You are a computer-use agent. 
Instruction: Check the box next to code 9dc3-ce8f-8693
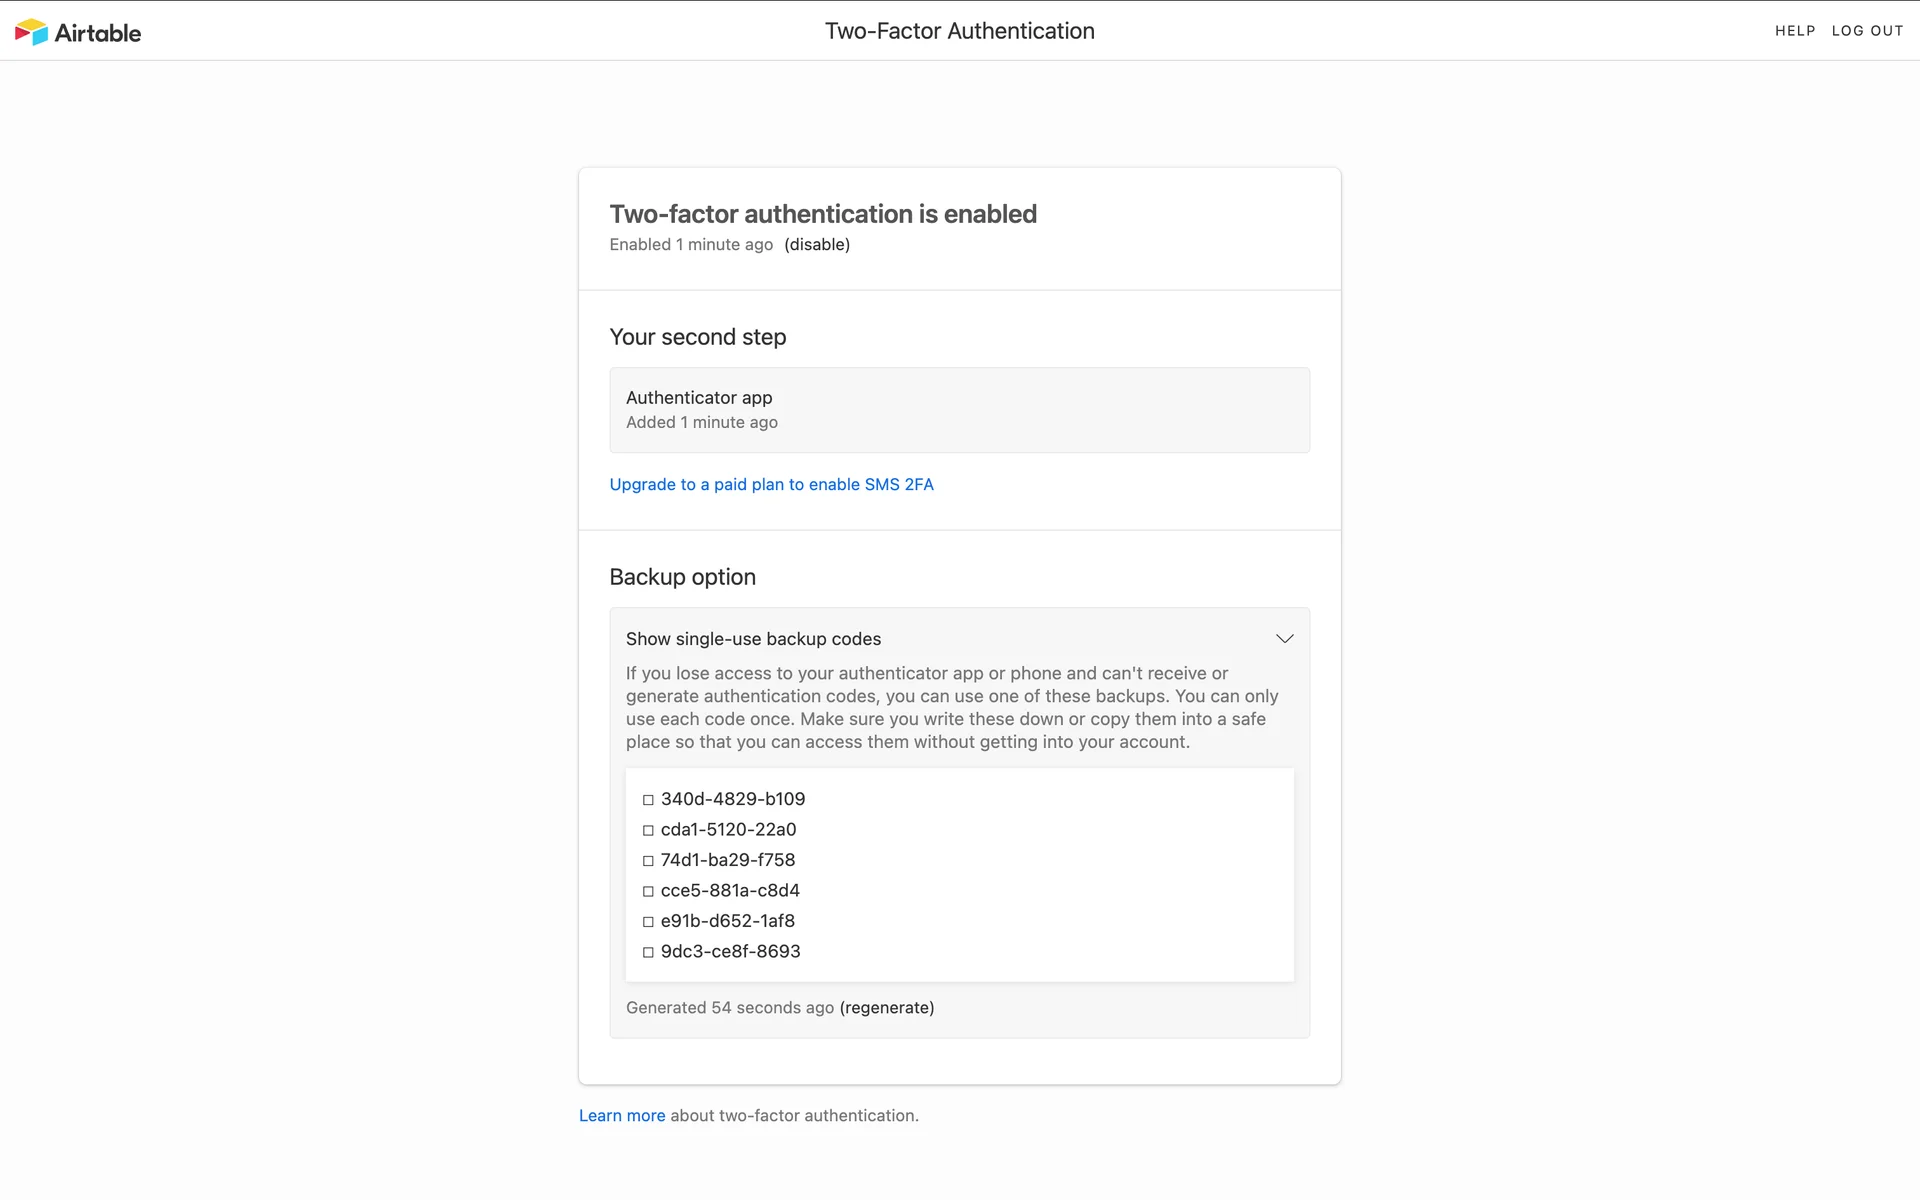pyautogui.click(x=648, y=953)
